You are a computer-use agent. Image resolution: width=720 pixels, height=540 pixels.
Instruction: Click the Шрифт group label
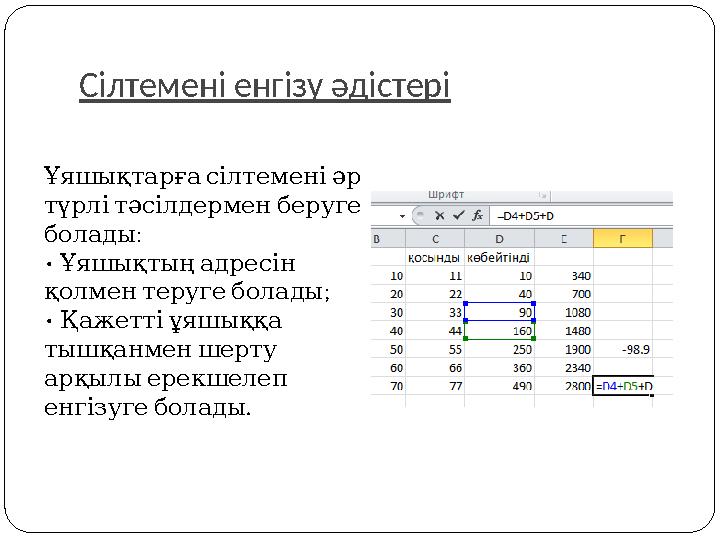point(446,195)
